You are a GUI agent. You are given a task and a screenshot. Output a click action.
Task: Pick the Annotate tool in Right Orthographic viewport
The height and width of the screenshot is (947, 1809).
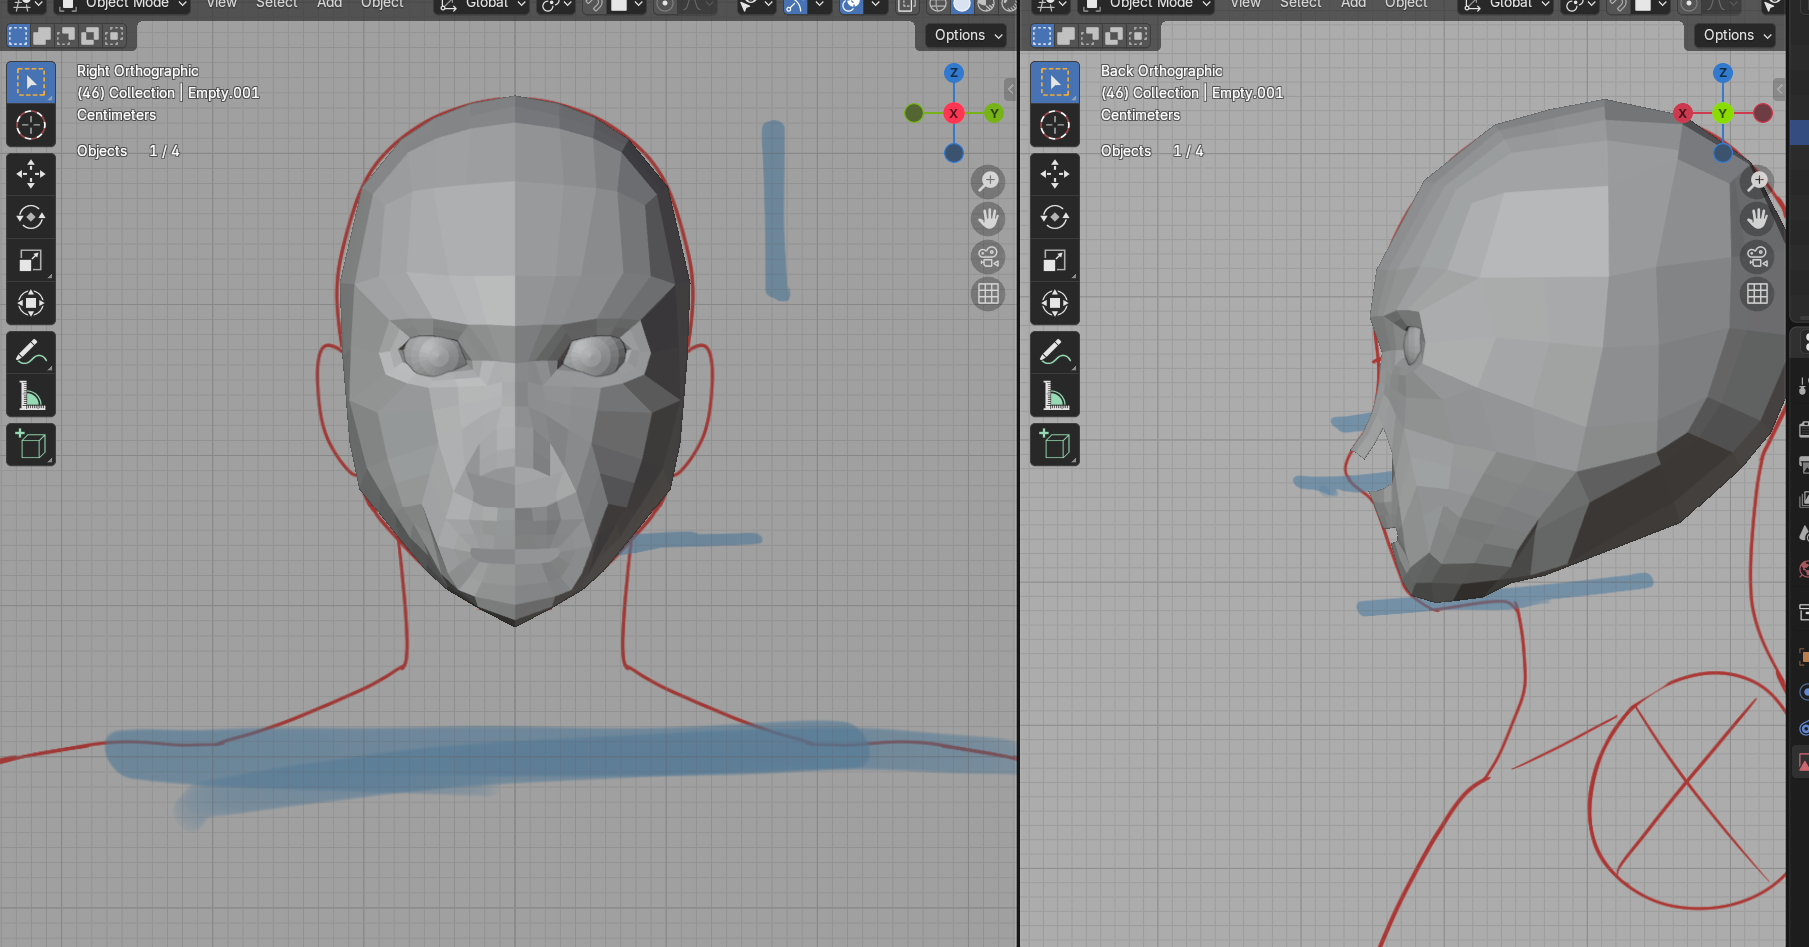(31, 353)
